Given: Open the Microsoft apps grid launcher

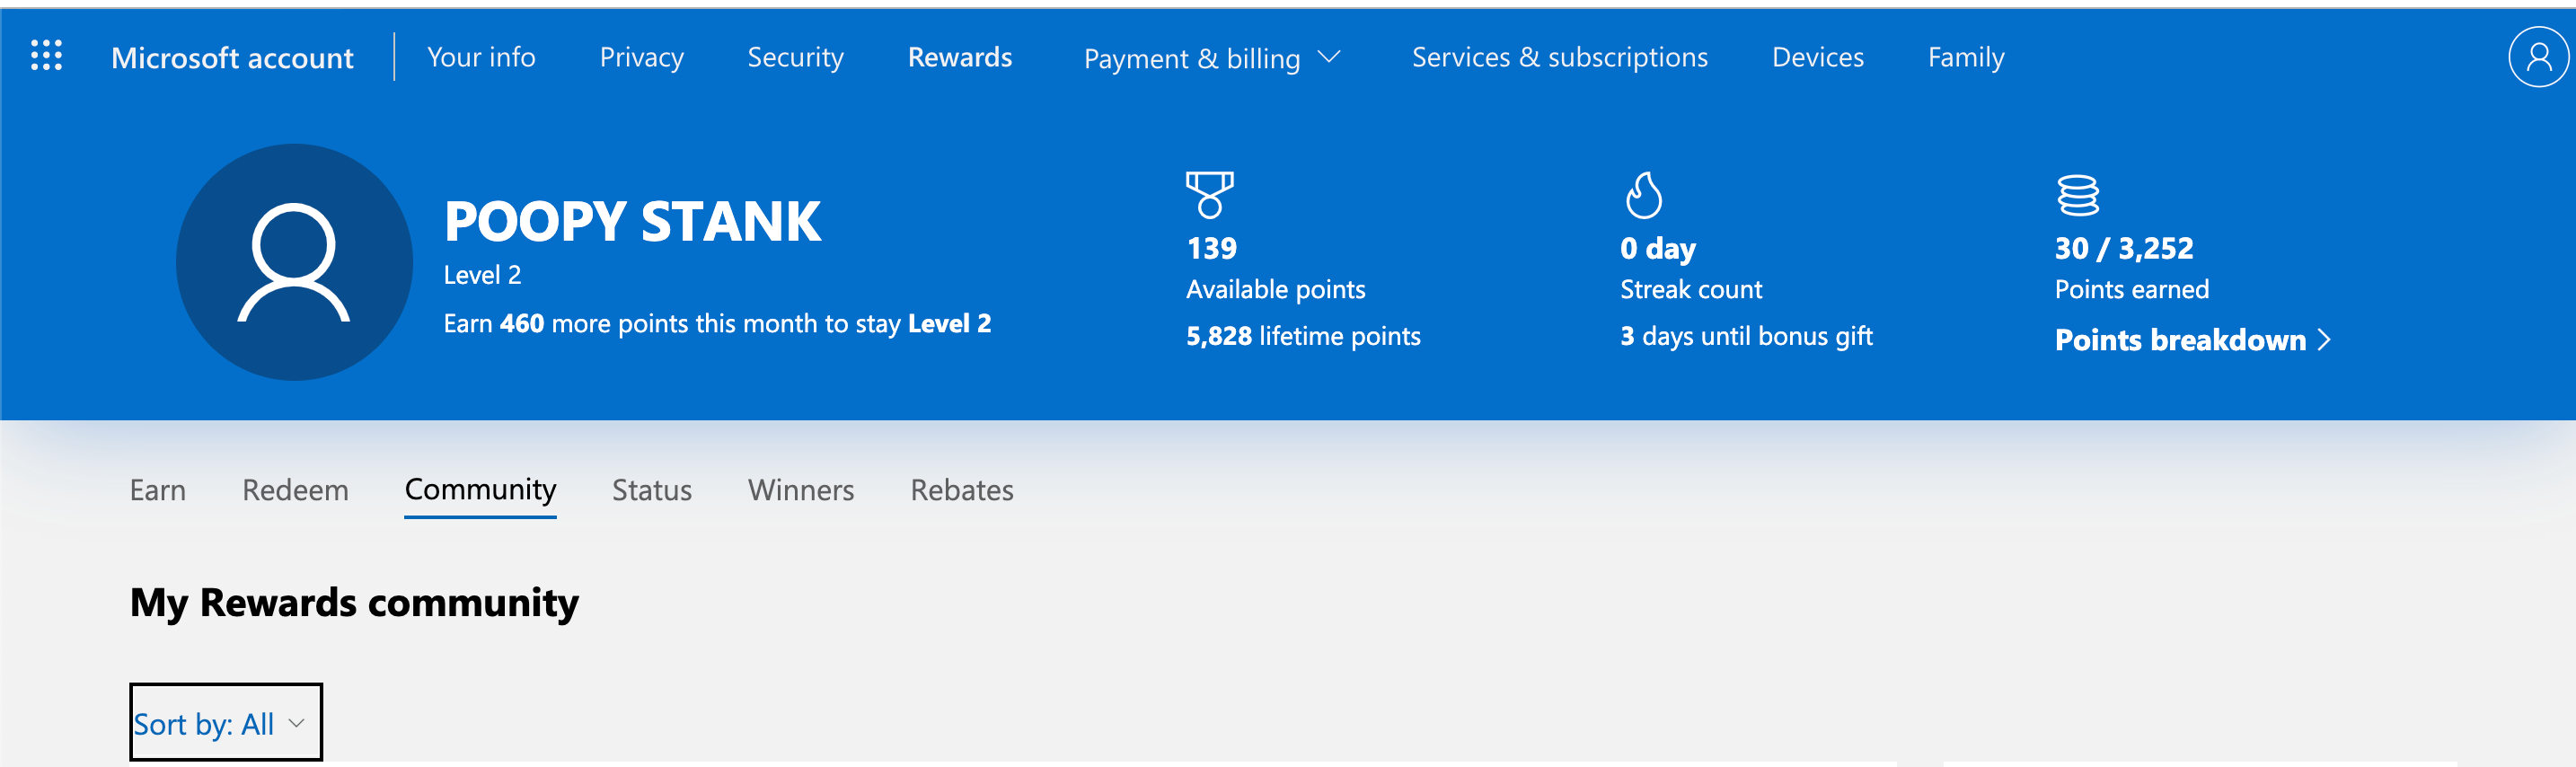Looking at the screenshot, I should pyautogui.click(x=46, y=56).
